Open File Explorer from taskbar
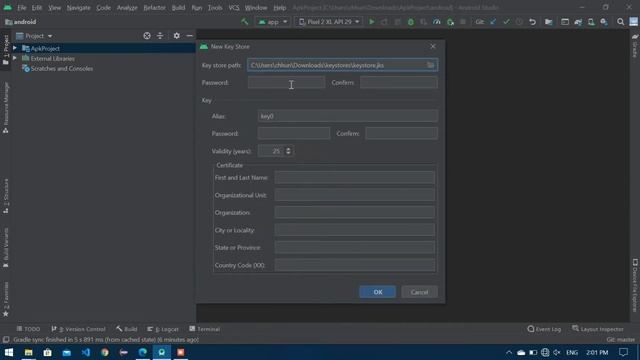The height and width of the screenshot is (360, 640). (x=29, y=352)
